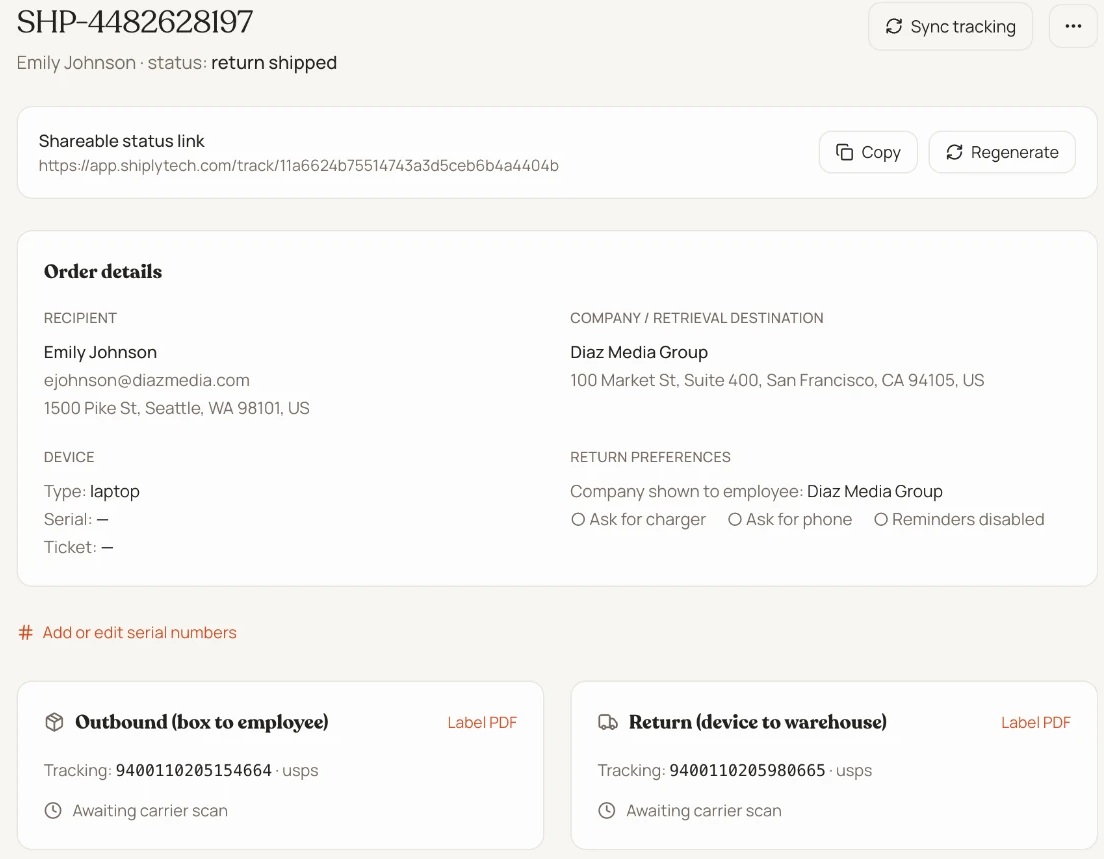Regenerate the shareable status link
The image size is (1104, 859).
(x=1002, y=152)
